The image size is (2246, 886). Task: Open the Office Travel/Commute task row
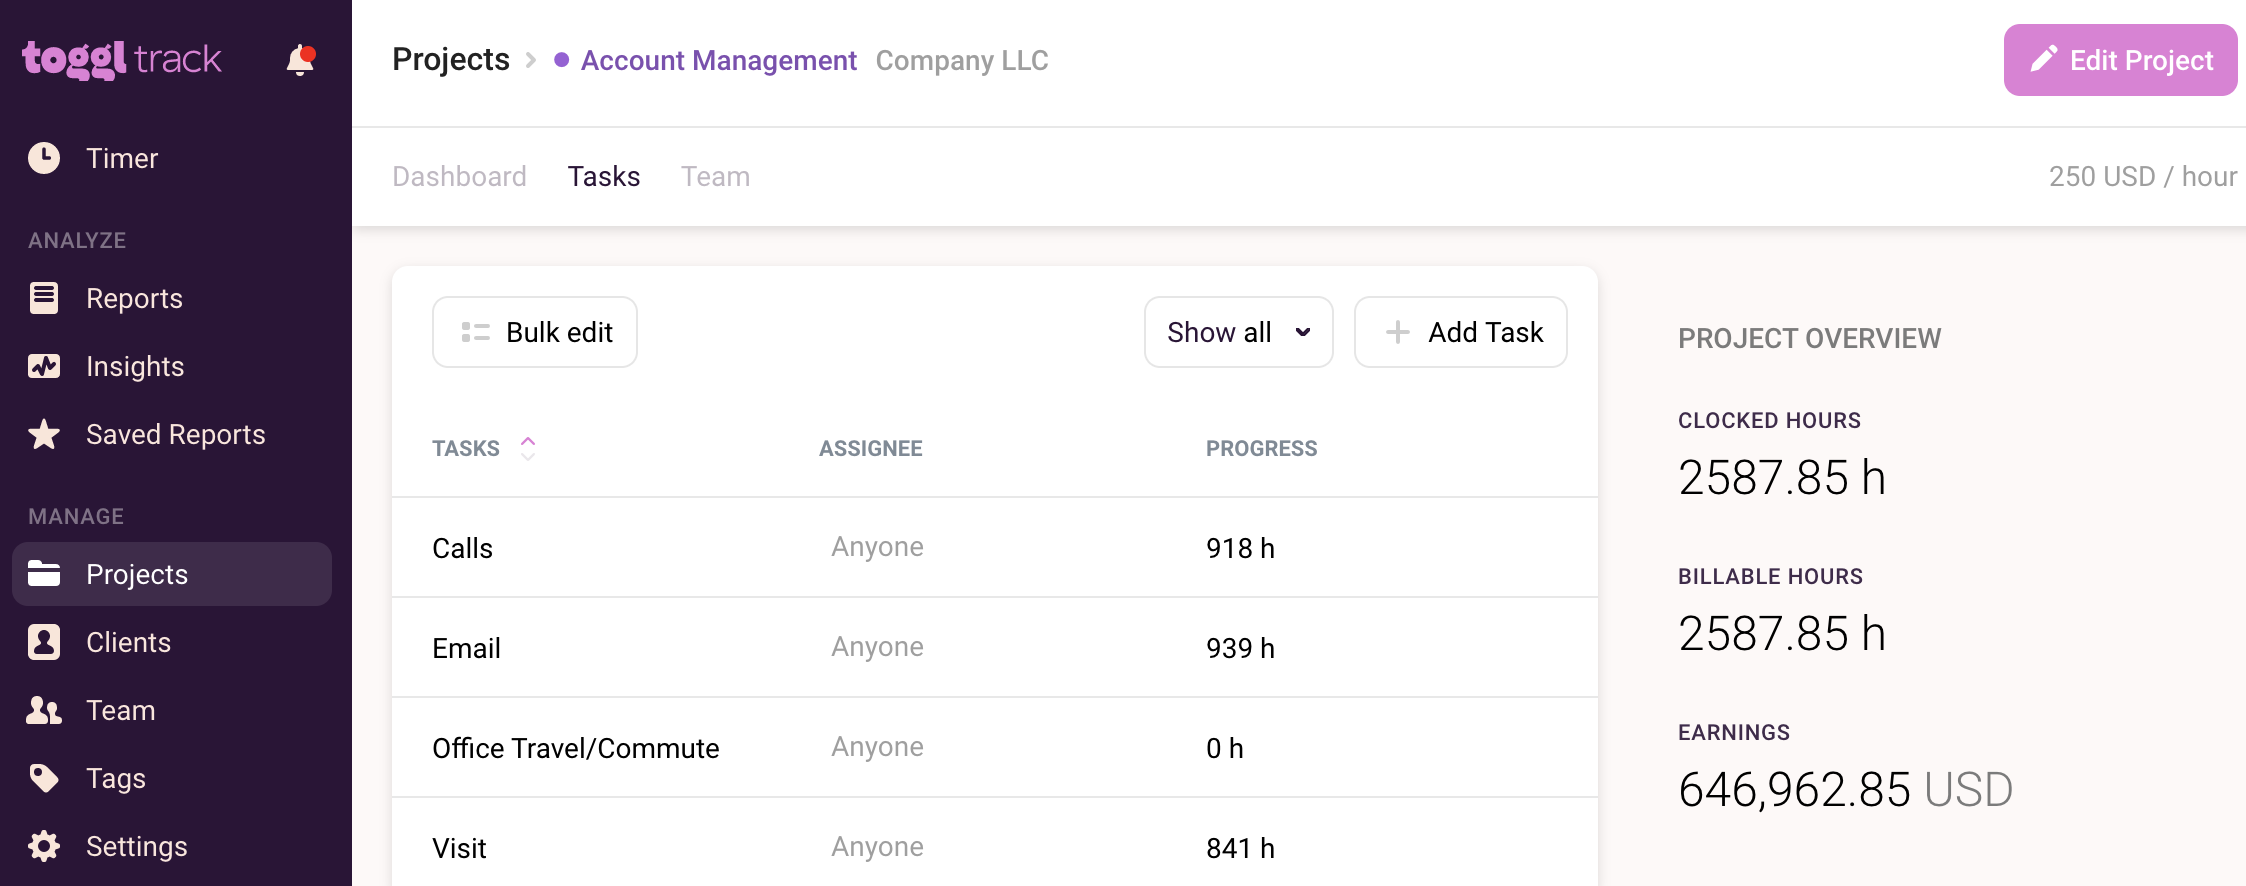tap(575, 748)
